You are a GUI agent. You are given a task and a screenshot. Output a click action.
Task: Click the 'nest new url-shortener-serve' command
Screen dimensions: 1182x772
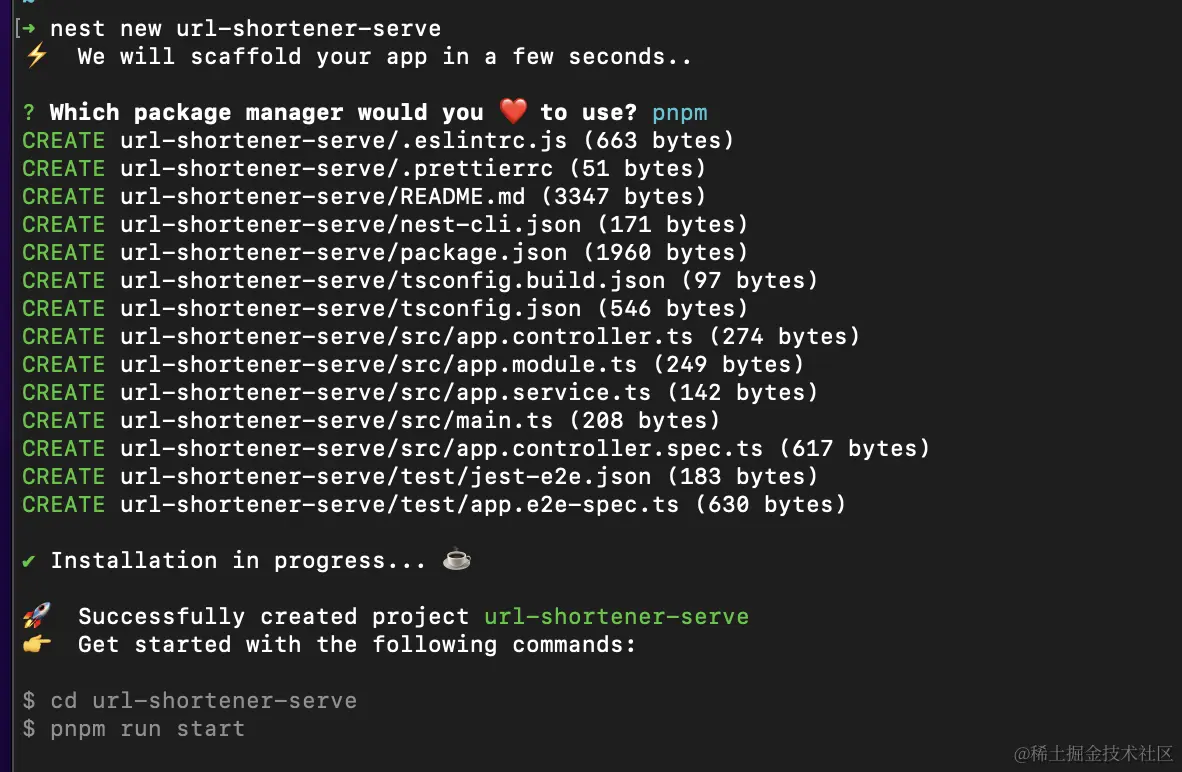tap(245, 29)
